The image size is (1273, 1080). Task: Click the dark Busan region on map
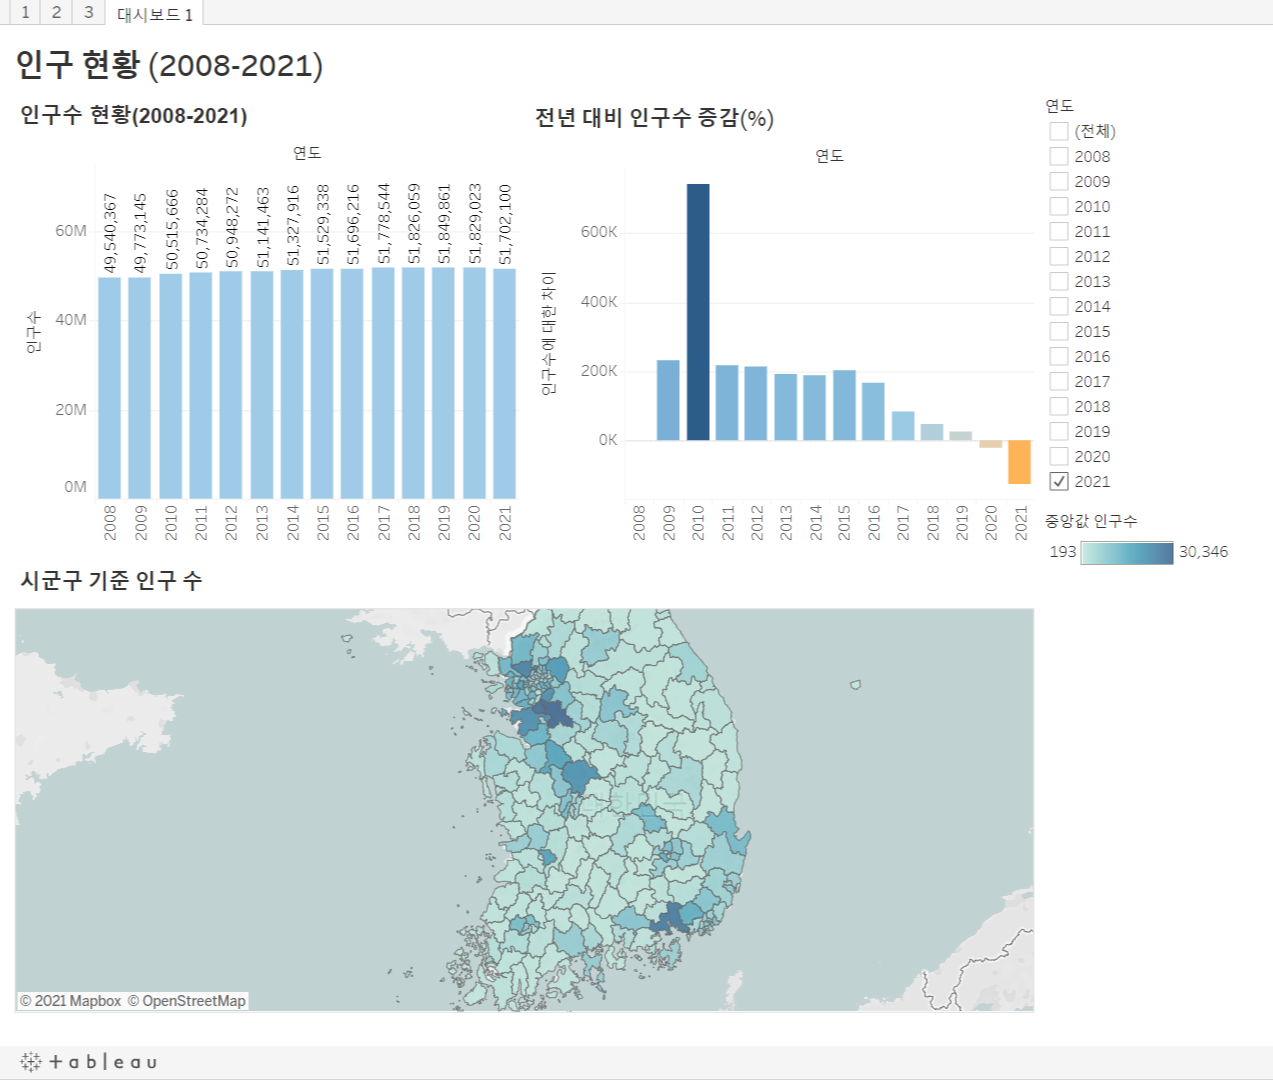675,918
